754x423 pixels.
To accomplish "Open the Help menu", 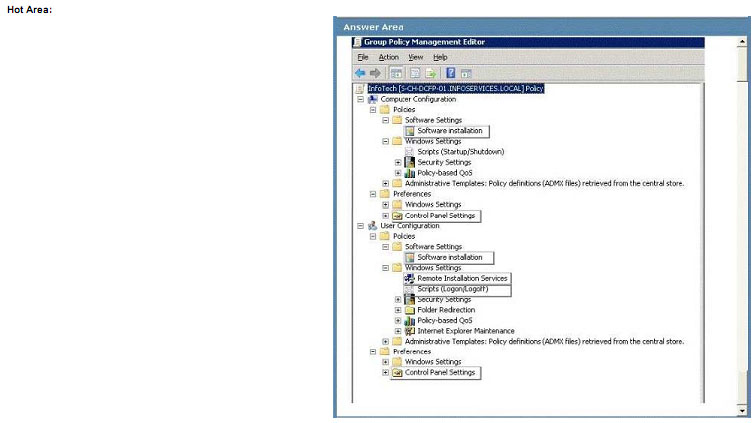I will pos(440,57).
